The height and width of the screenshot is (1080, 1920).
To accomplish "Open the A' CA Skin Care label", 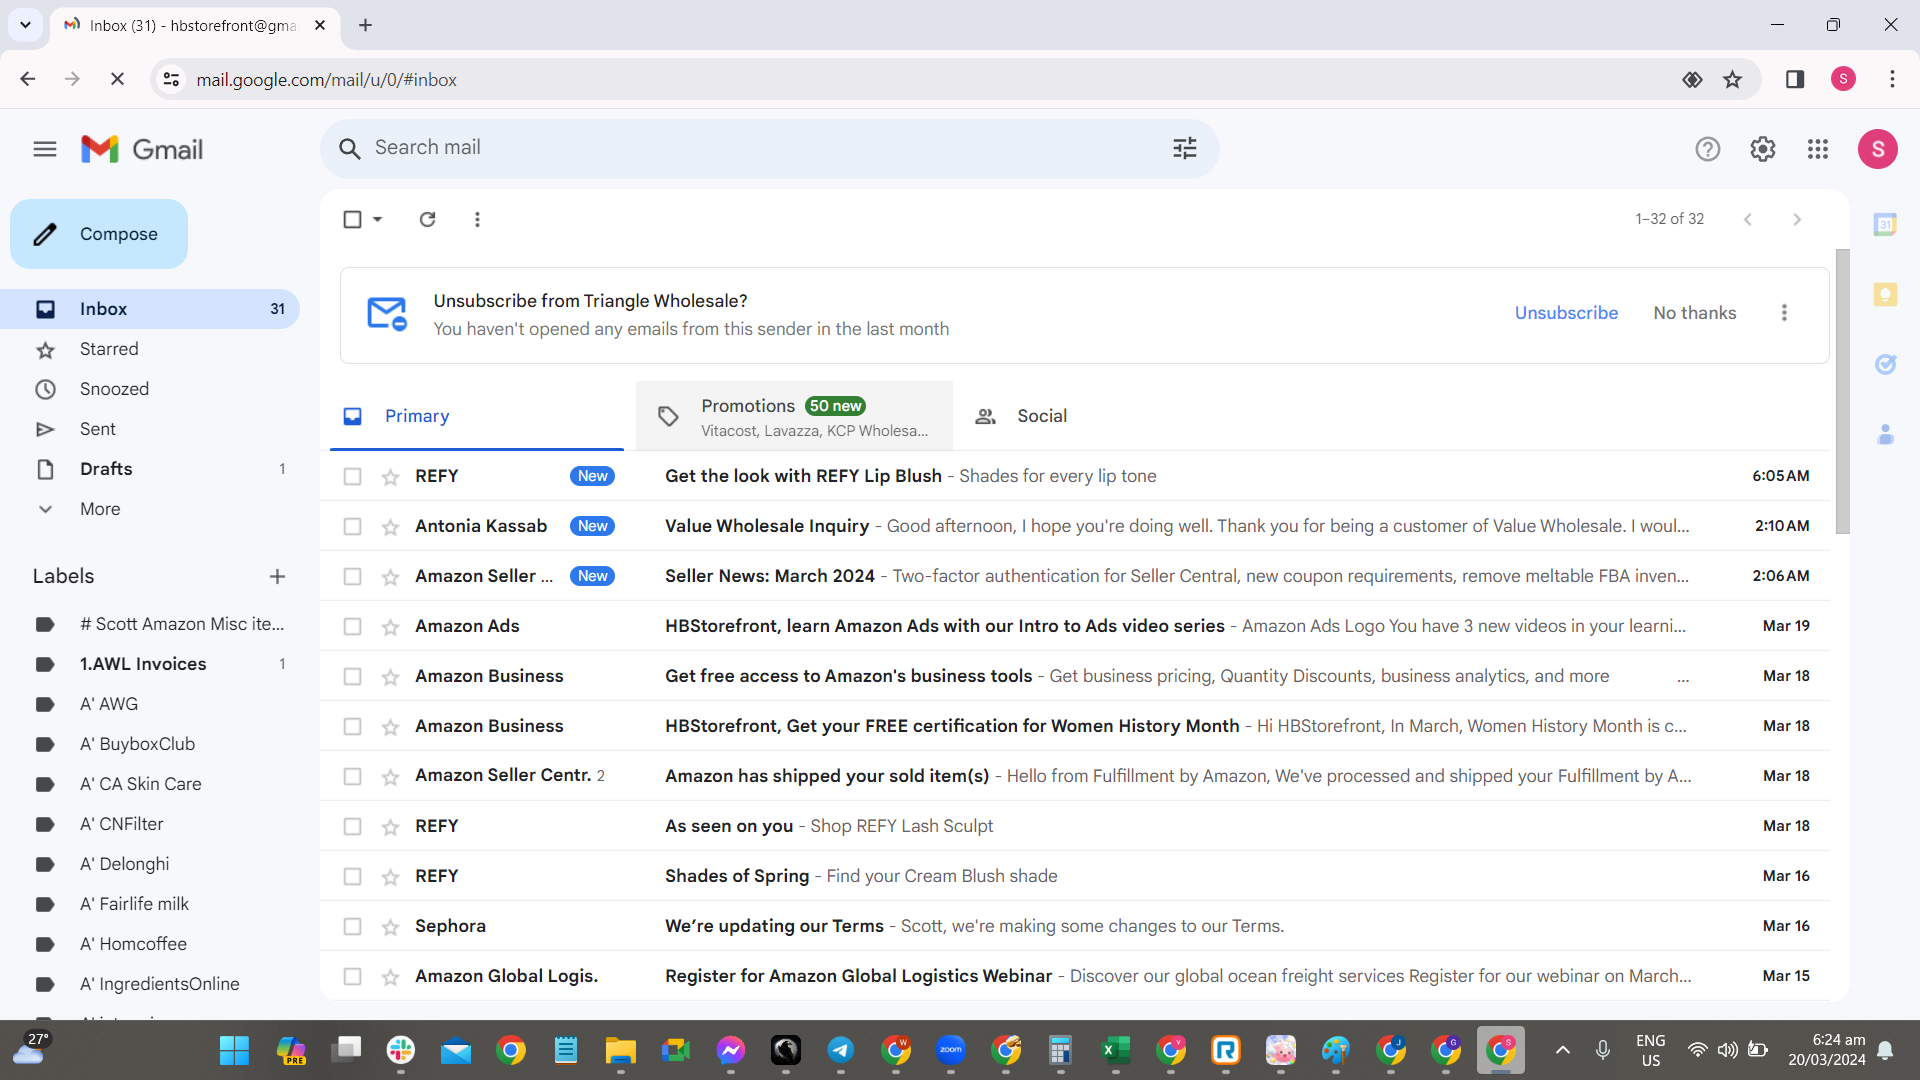I will [x=140, y=784].
